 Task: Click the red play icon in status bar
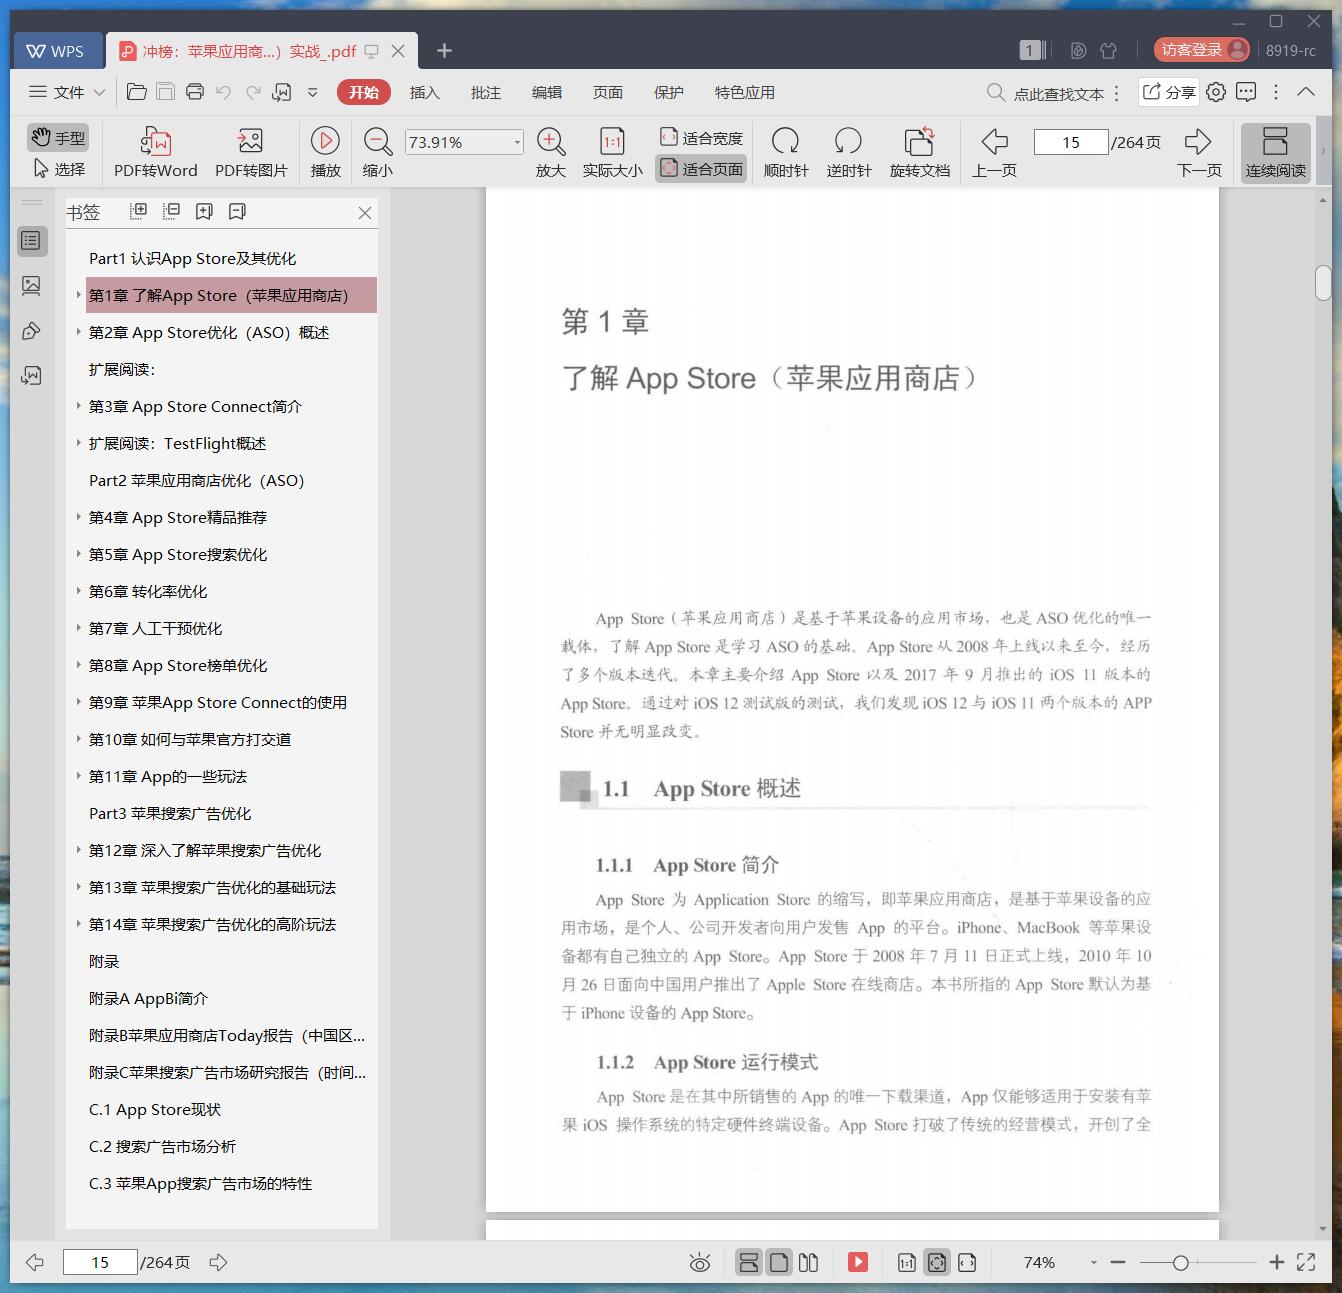(x=858, y=1262)
